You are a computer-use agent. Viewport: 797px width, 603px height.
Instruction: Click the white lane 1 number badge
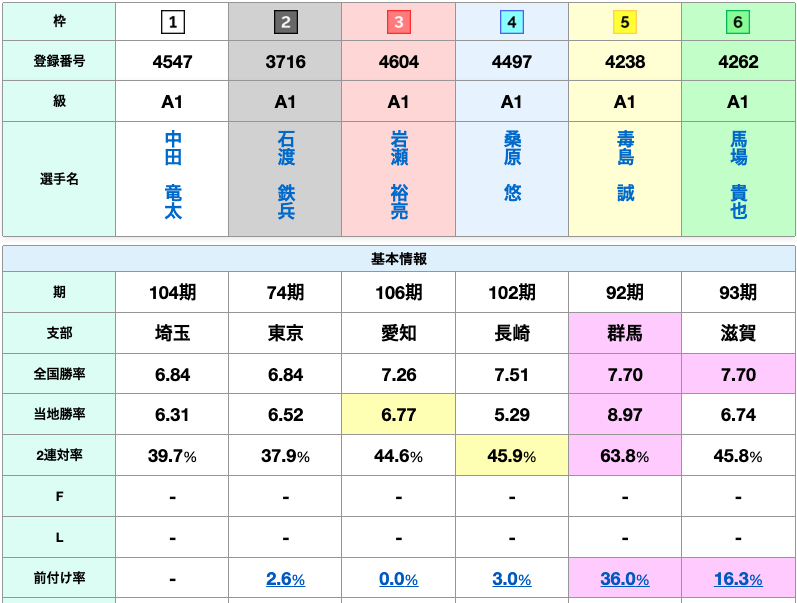(x=172, y=22)
